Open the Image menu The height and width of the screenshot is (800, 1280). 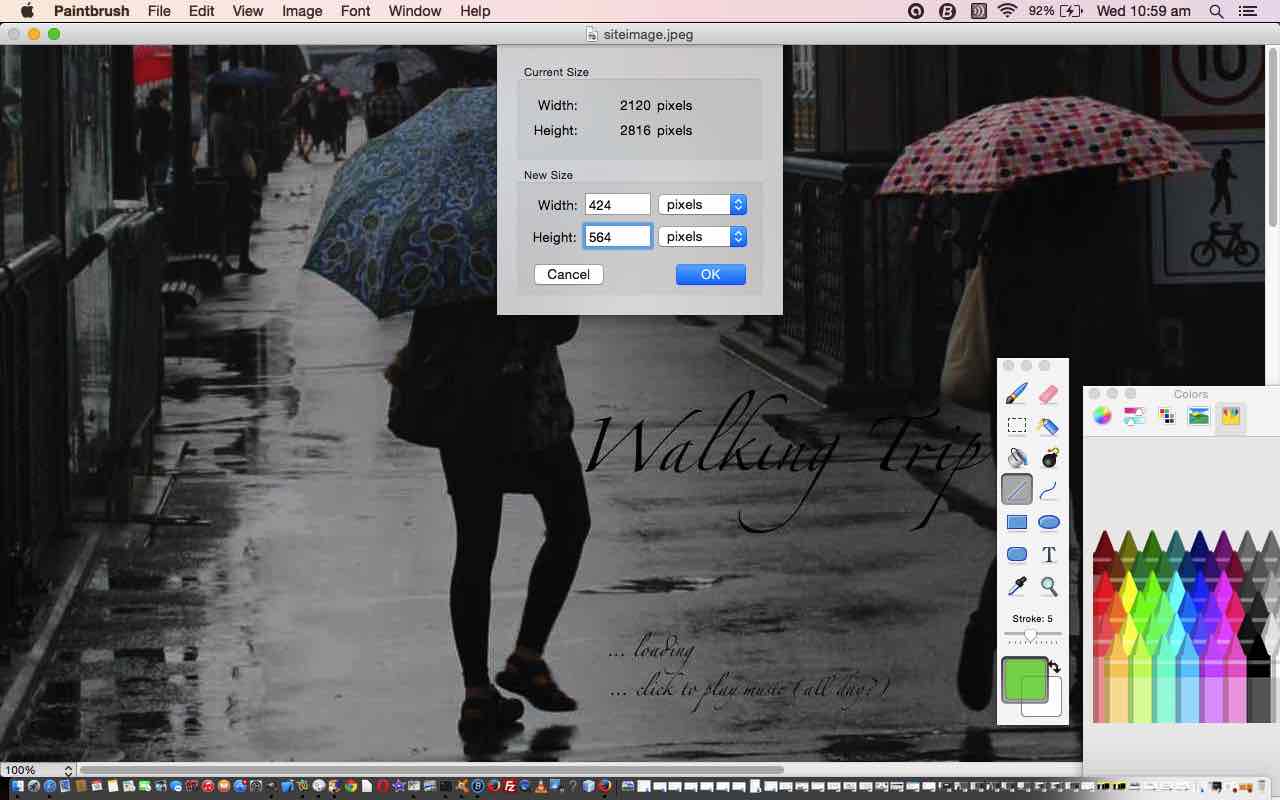tap(302, 11)
